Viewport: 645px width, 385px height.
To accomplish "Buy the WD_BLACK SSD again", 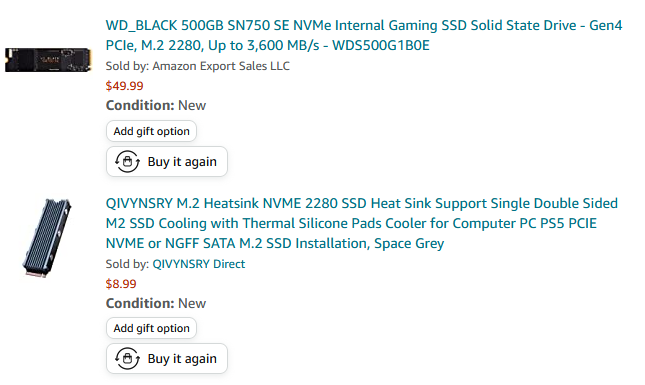I will 167,162.
